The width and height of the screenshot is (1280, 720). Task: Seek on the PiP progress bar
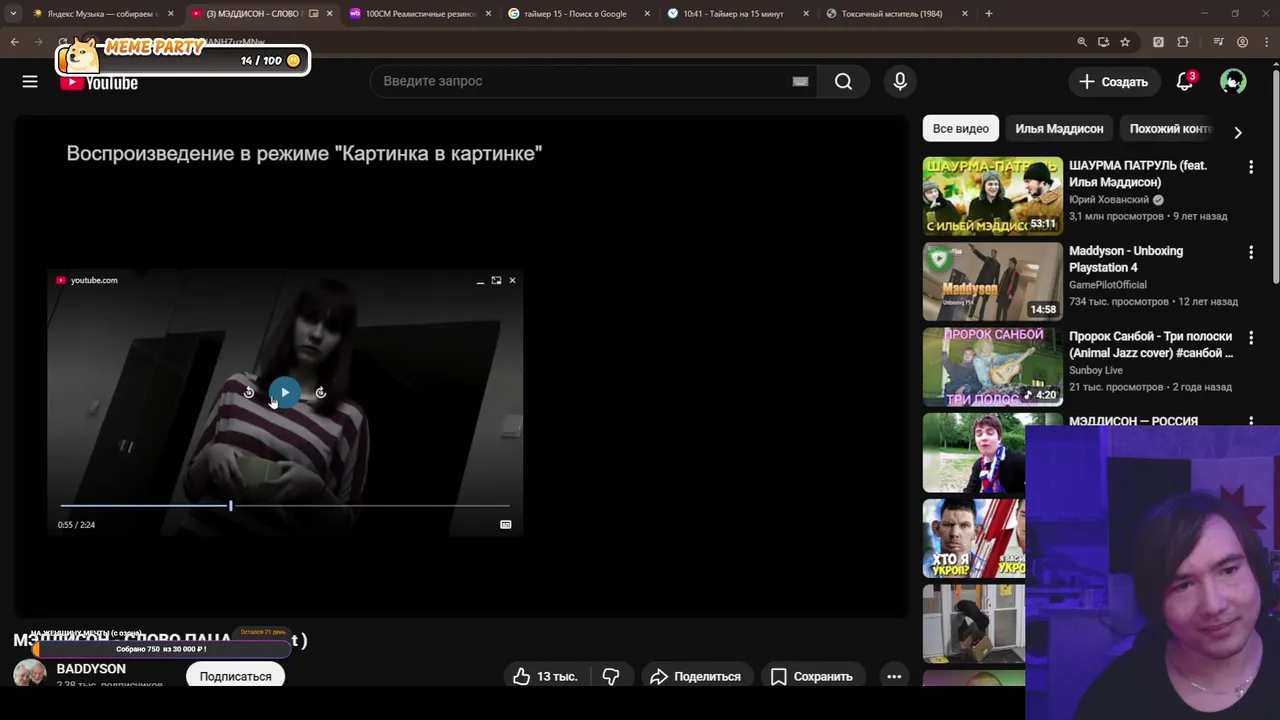pos(285,506)
